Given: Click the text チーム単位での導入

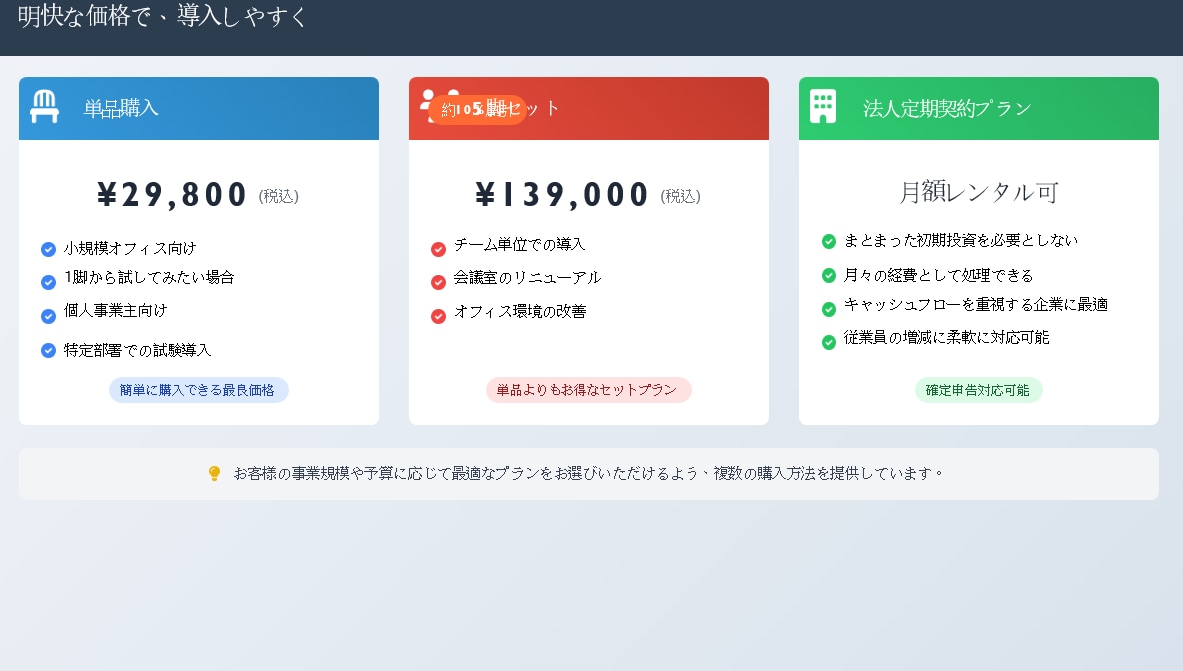Looking at the screenshot, I should click(x=520, y=245).
